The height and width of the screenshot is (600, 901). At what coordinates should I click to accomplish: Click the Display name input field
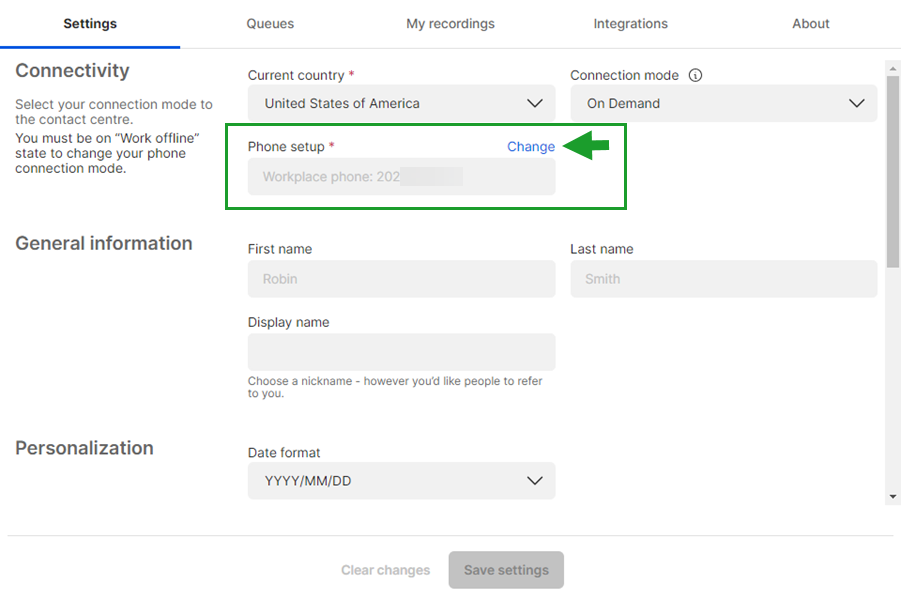401,352
